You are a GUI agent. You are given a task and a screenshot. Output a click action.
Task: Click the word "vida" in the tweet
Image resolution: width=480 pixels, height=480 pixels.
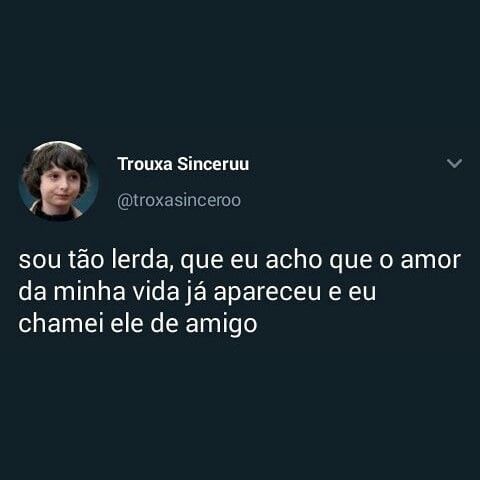point(156,292)
